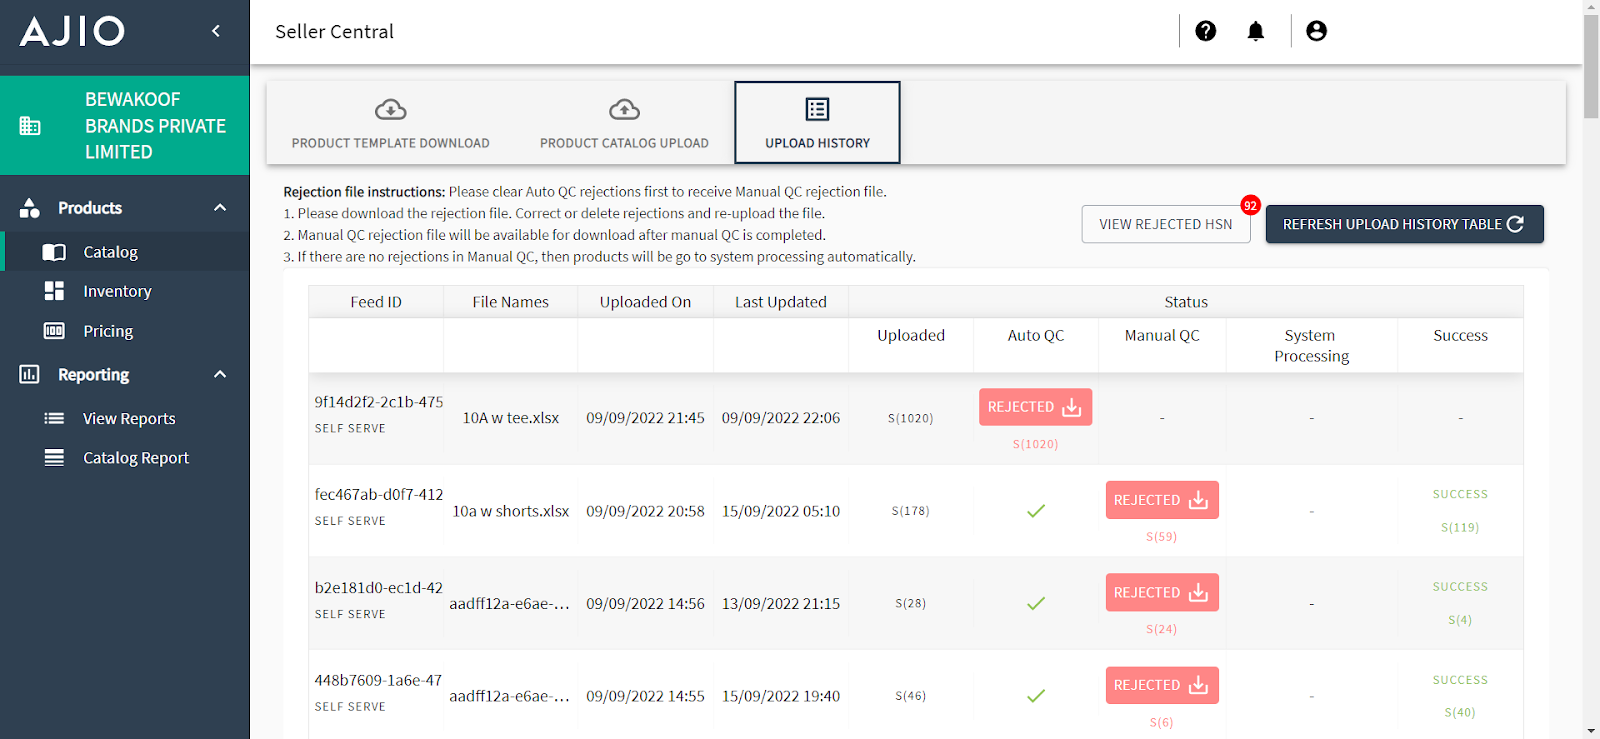Click uploaded count S(1020) in Uploaded column

[911, 418]
